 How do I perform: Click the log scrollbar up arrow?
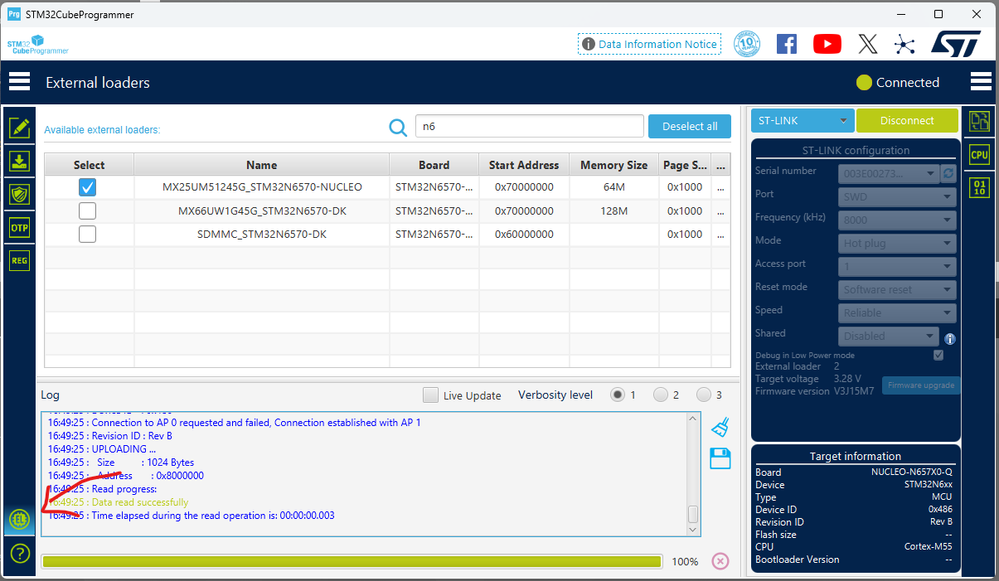693,419
